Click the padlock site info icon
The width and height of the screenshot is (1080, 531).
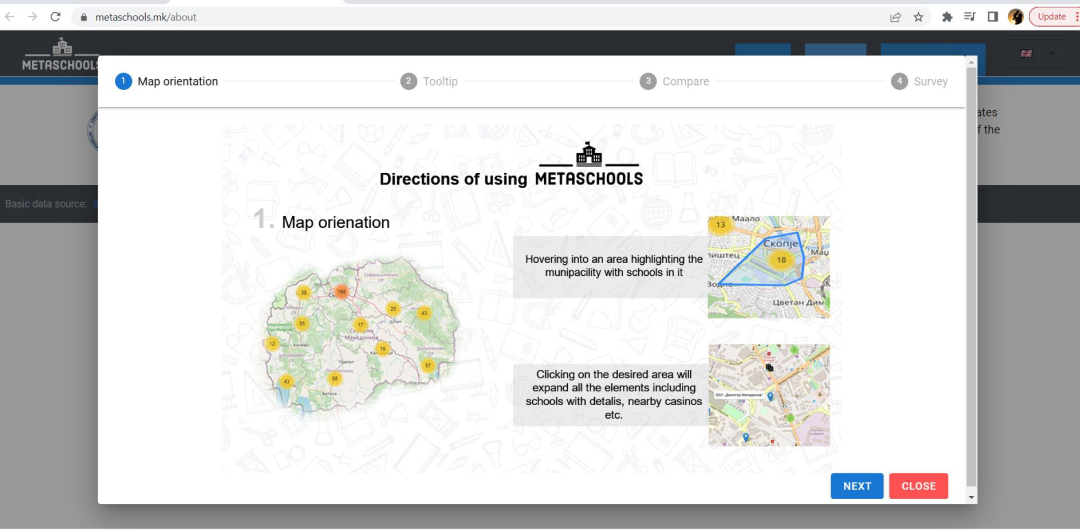(84, 17)
